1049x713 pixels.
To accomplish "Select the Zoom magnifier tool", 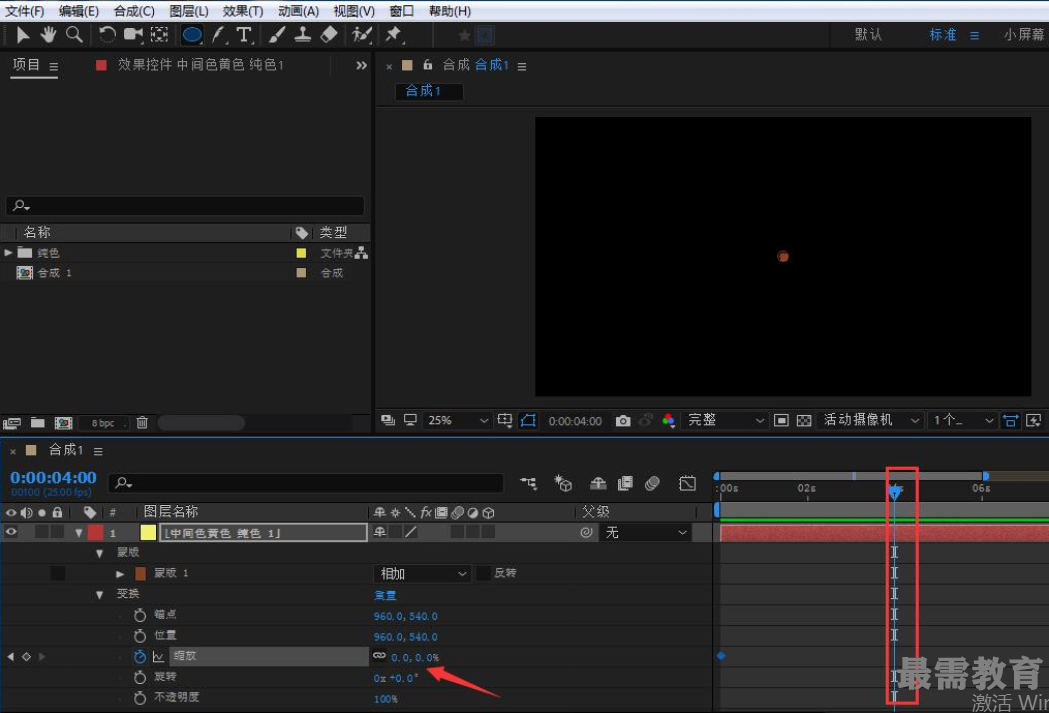I will pos(74,35).
